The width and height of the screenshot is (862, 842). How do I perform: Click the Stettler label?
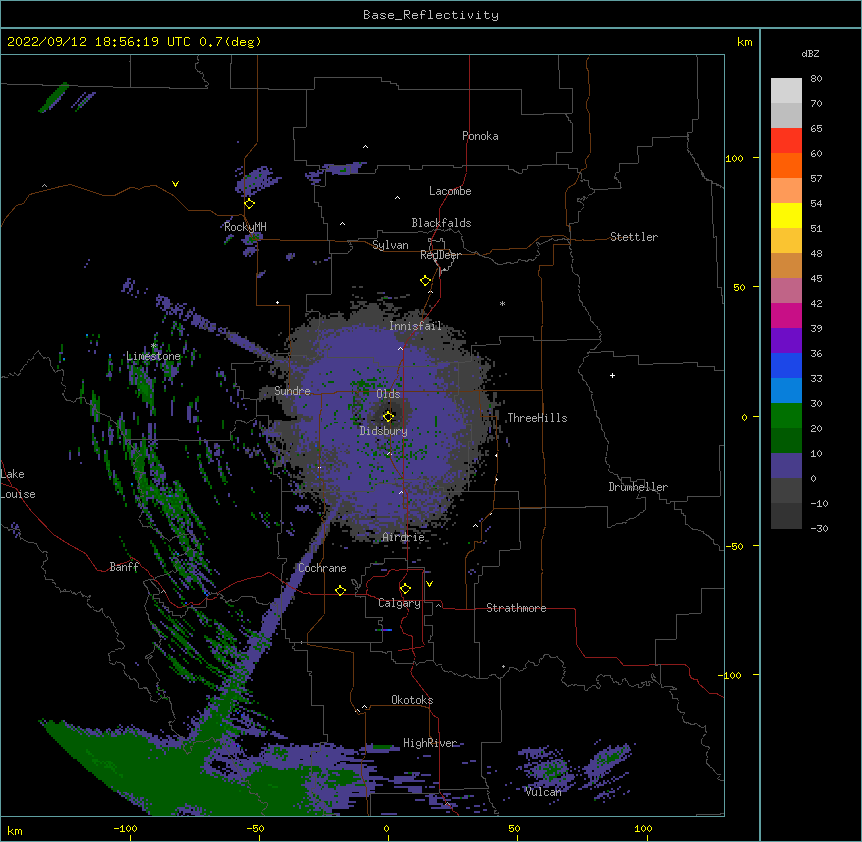[634, 237]
